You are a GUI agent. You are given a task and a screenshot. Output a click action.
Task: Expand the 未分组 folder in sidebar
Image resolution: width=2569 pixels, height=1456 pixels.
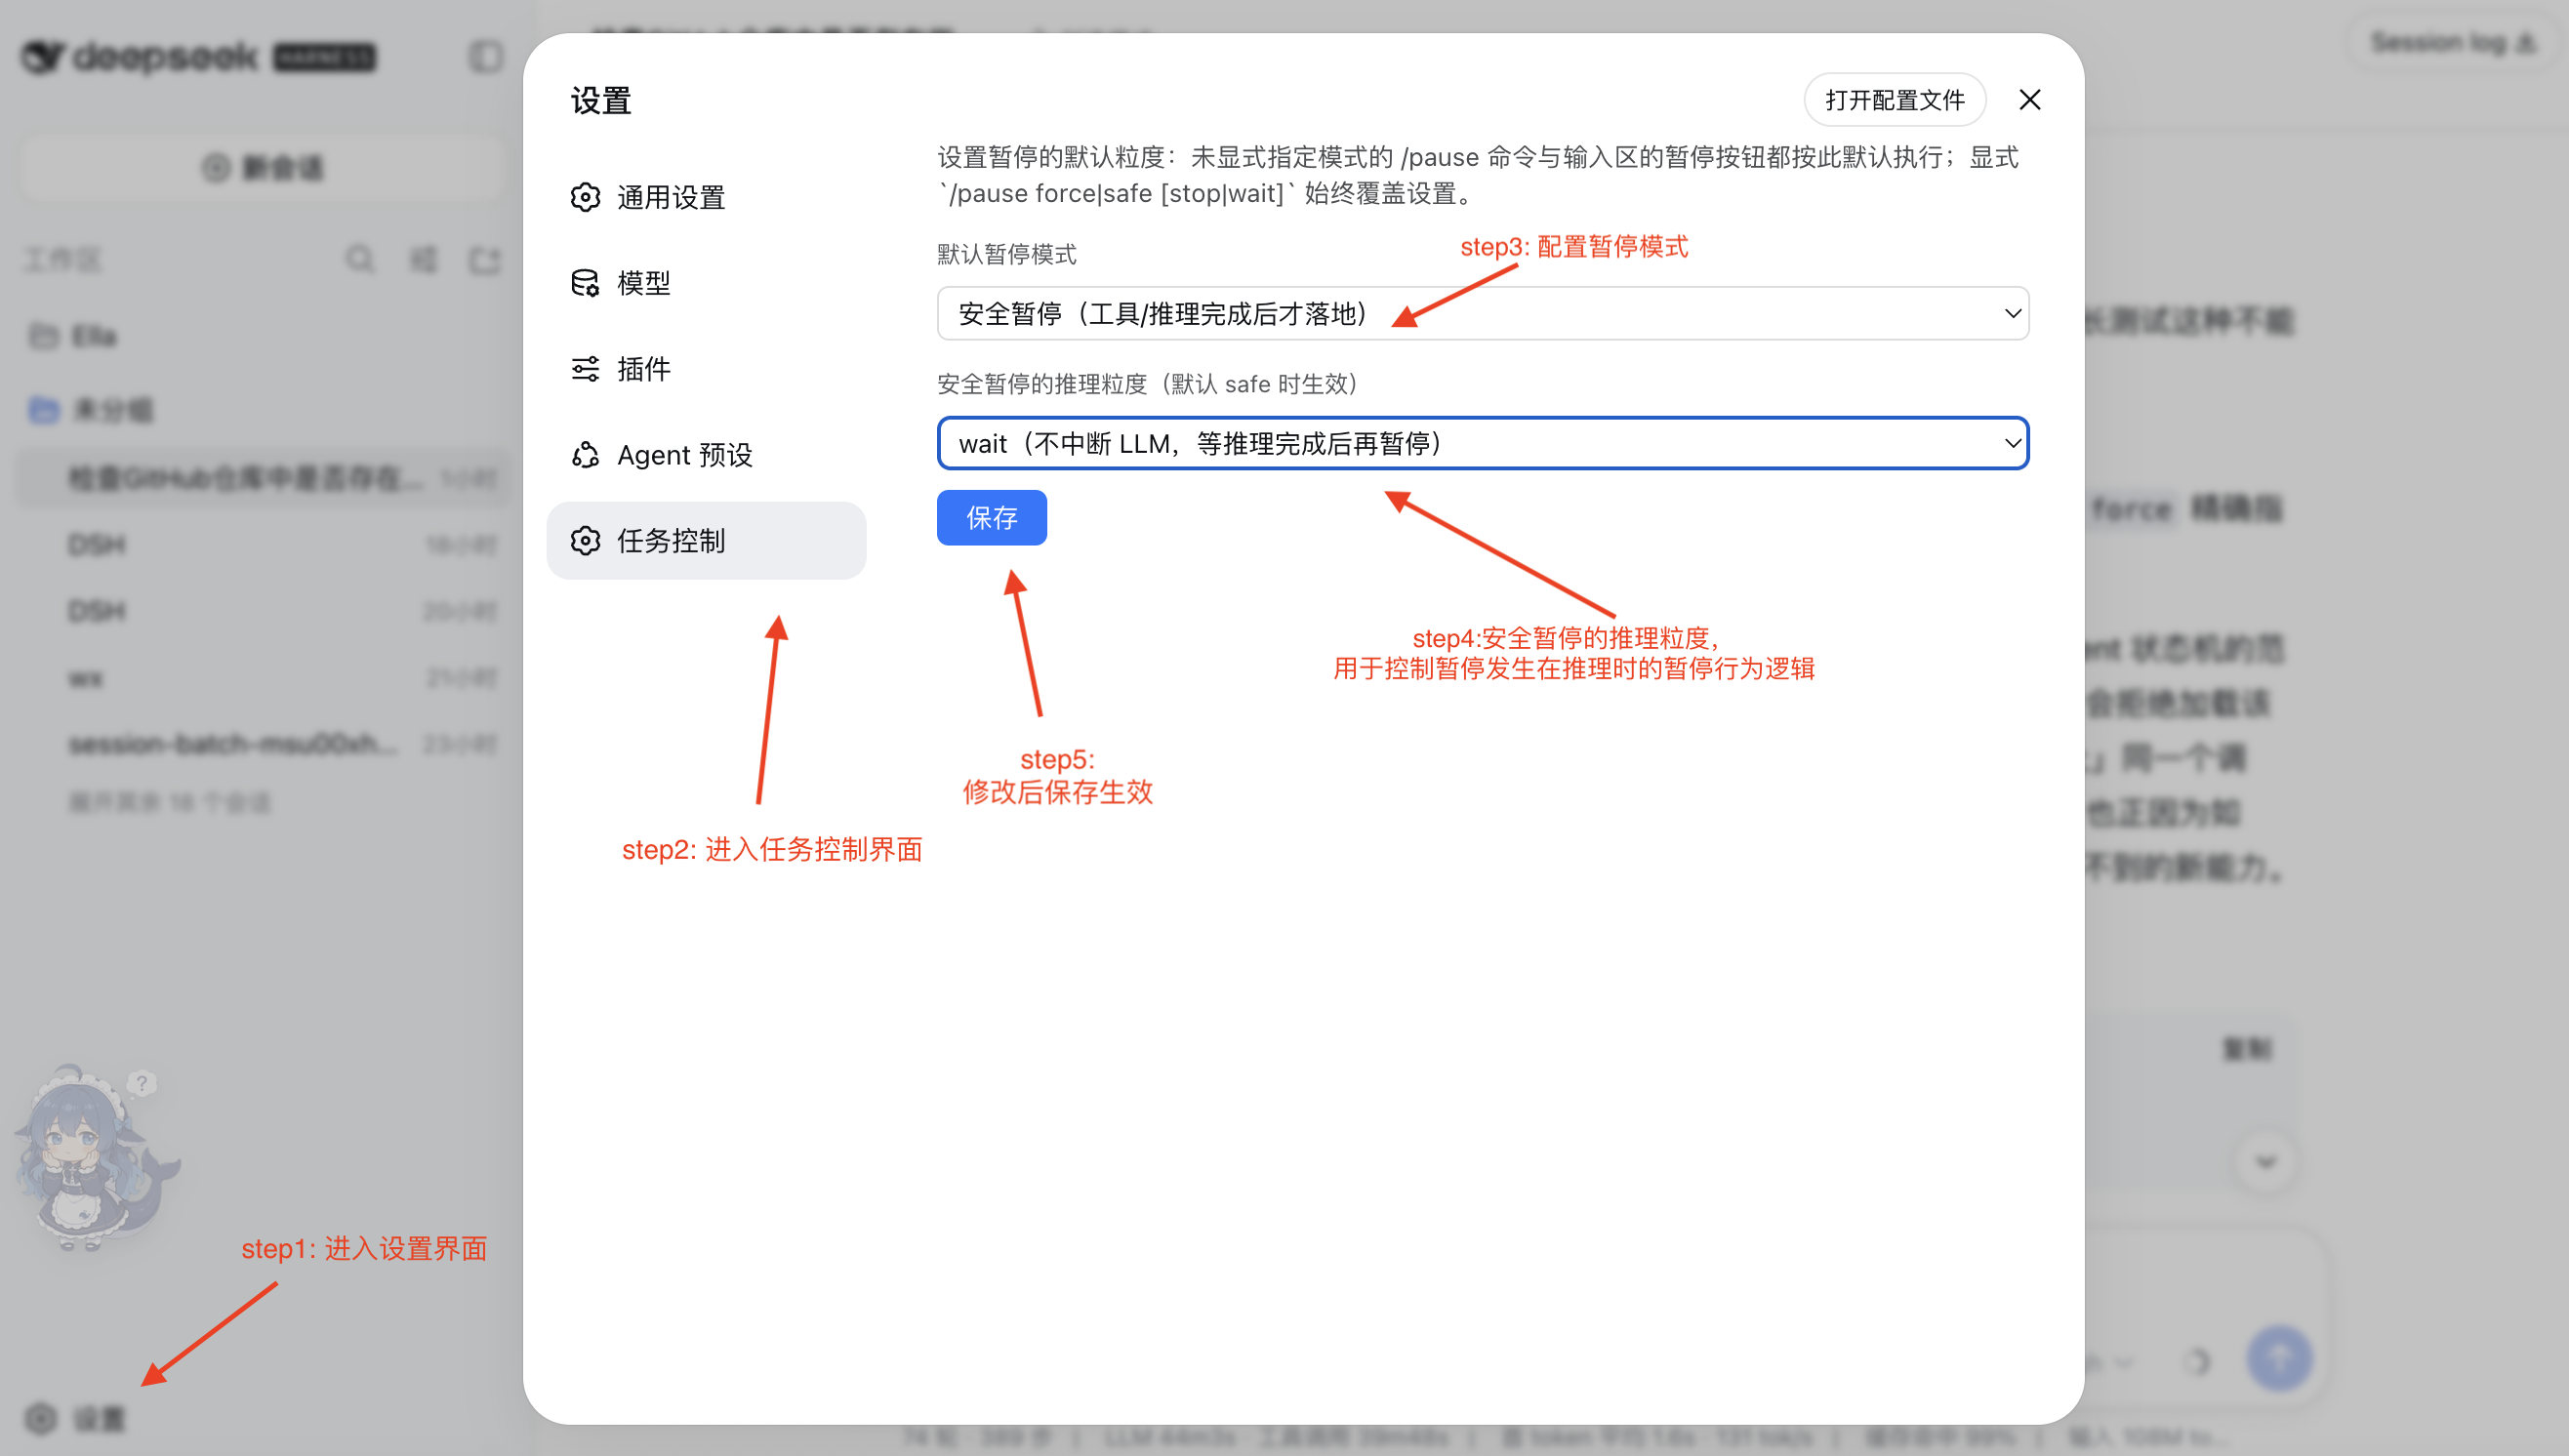[90, 410]
